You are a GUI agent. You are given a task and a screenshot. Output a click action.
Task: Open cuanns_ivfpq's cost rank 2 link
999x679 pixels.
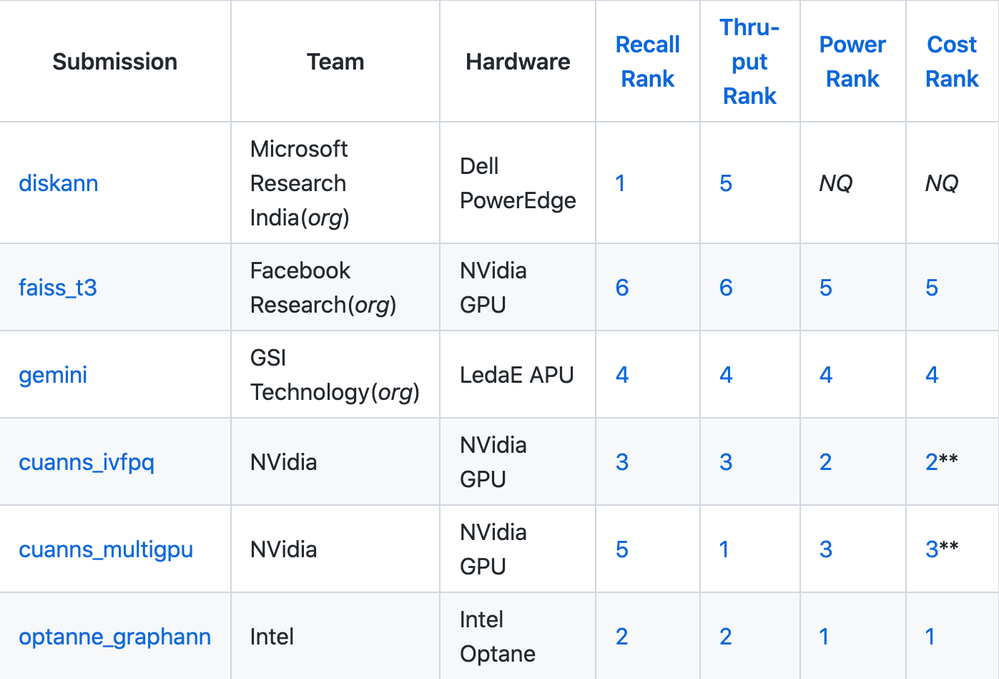[x=931, y=462]
